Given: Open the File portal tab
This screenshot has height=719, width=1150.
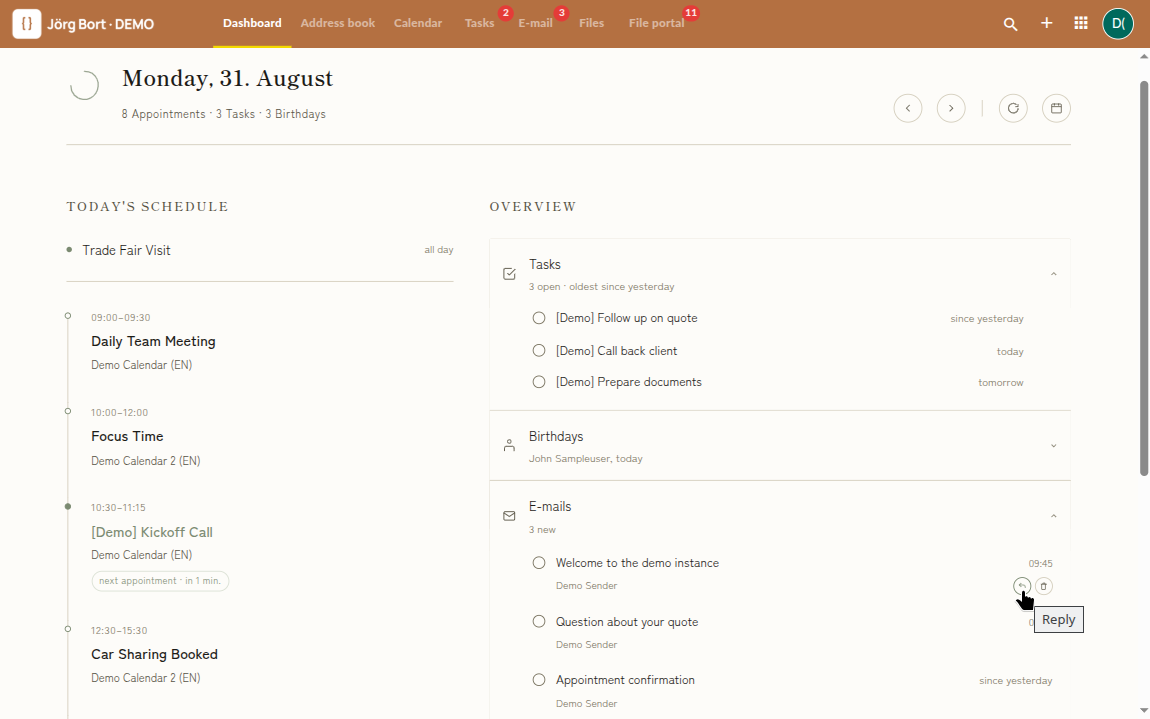Looking at the screenshot, I should click(656, 23).
